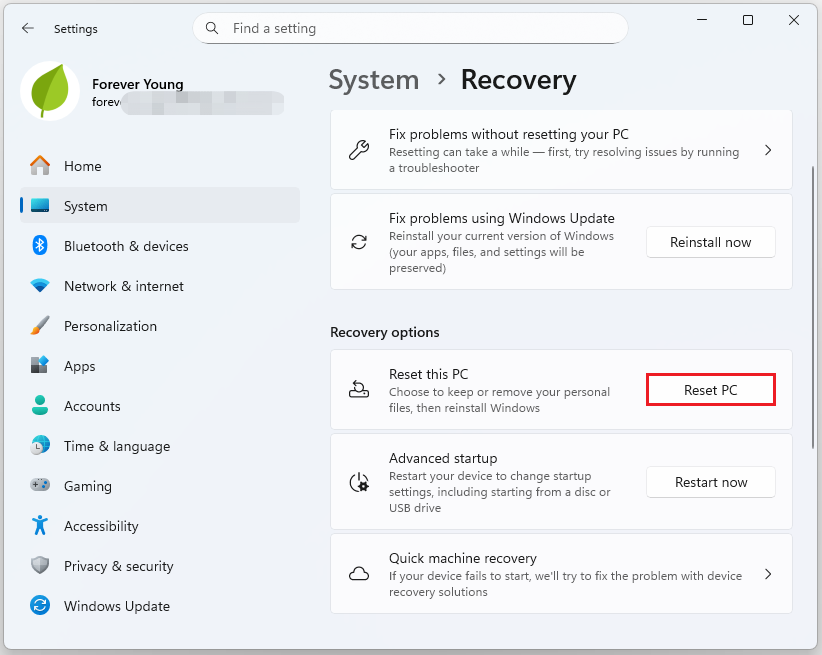Image resolution: width=822 pixels, height=655 pixels.
Task: Open Accounts settings page
Action: coord(160,405)
